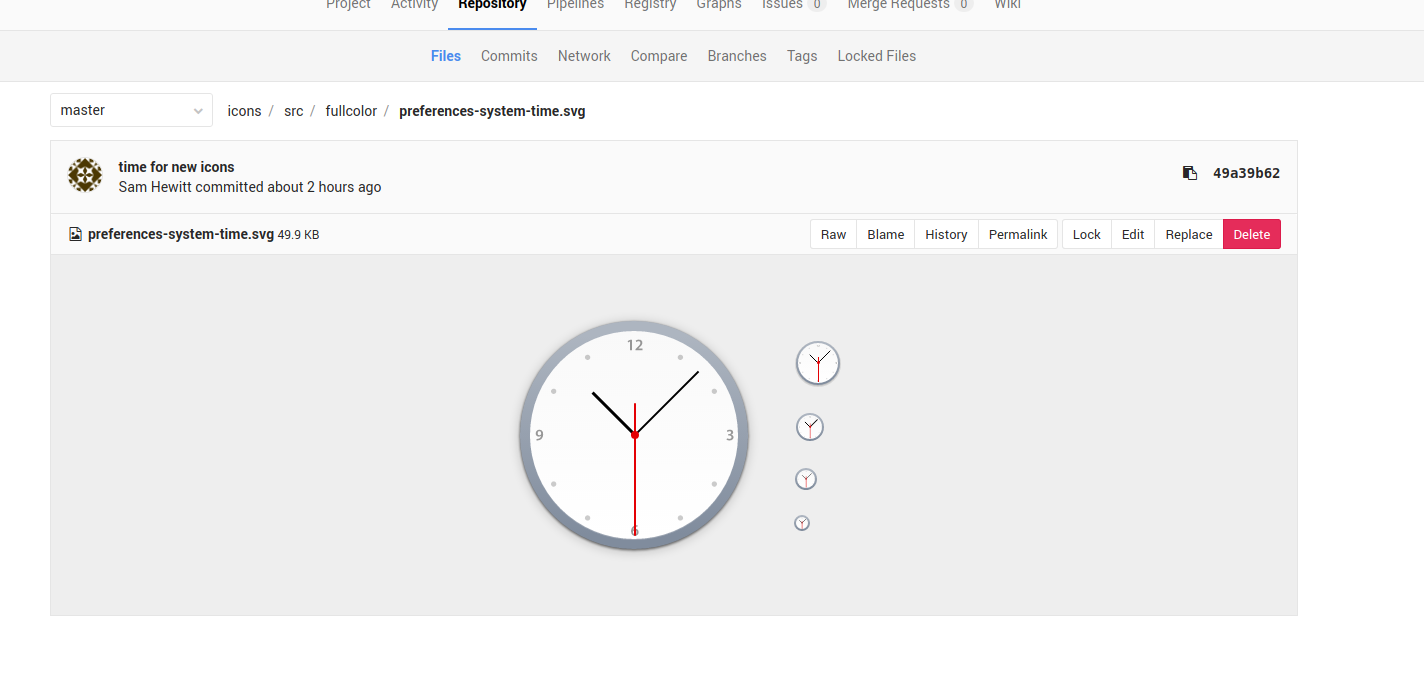Copy commit SHA with clipboard icon

(x=1189, y=173)
